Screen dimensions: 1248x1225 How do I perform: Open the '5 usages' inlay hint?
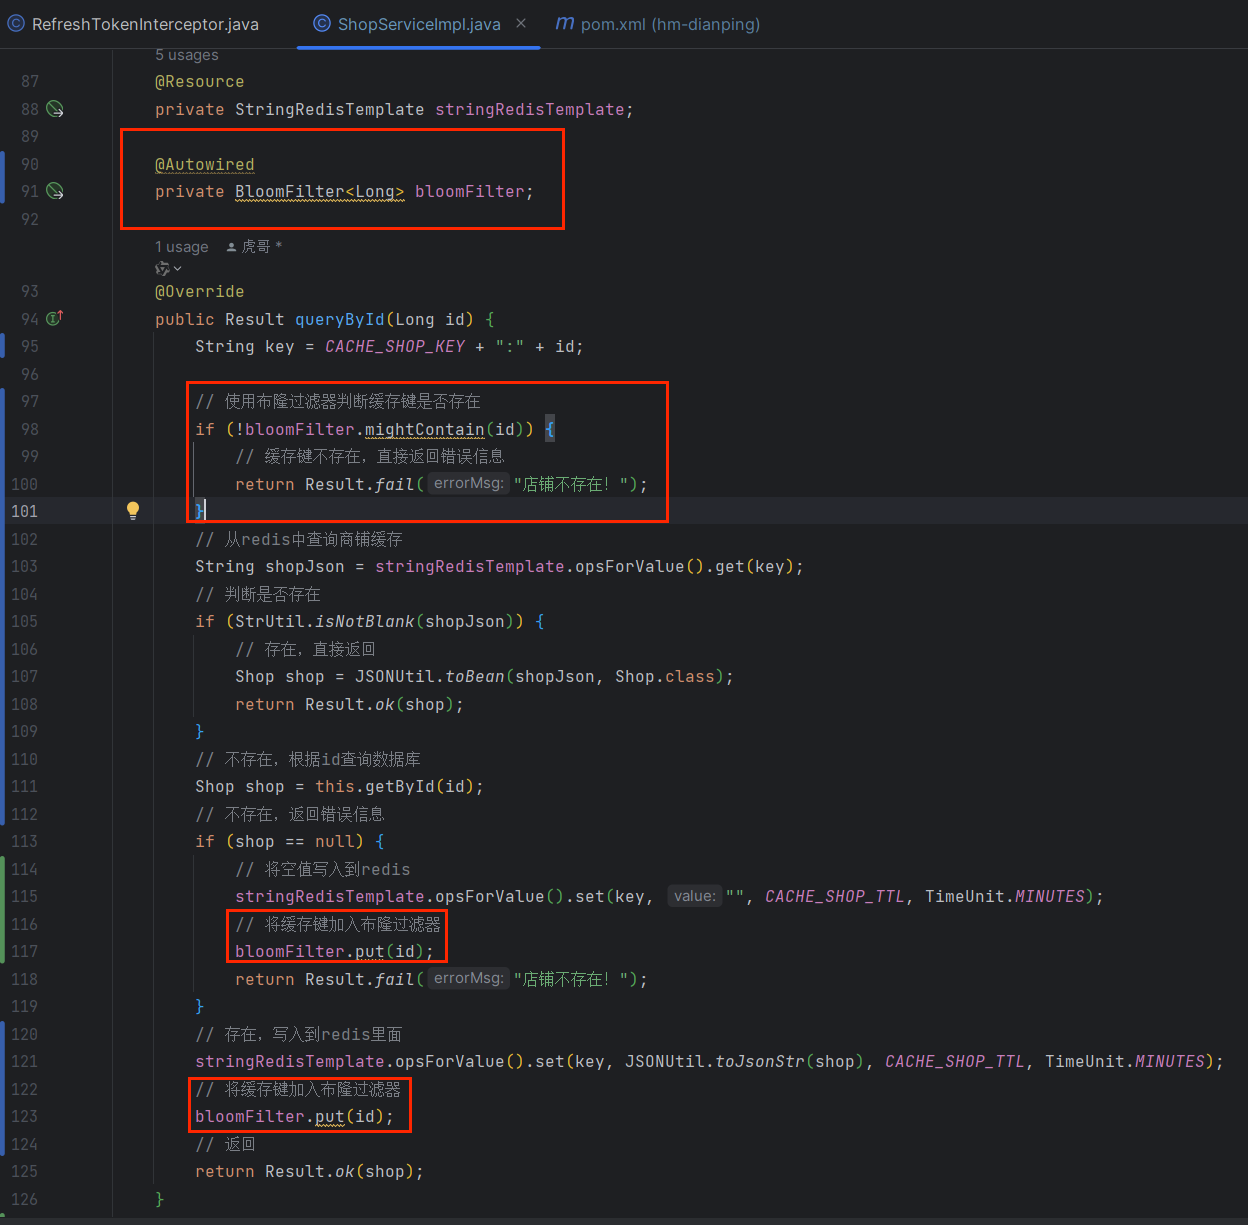pos(187,55)
